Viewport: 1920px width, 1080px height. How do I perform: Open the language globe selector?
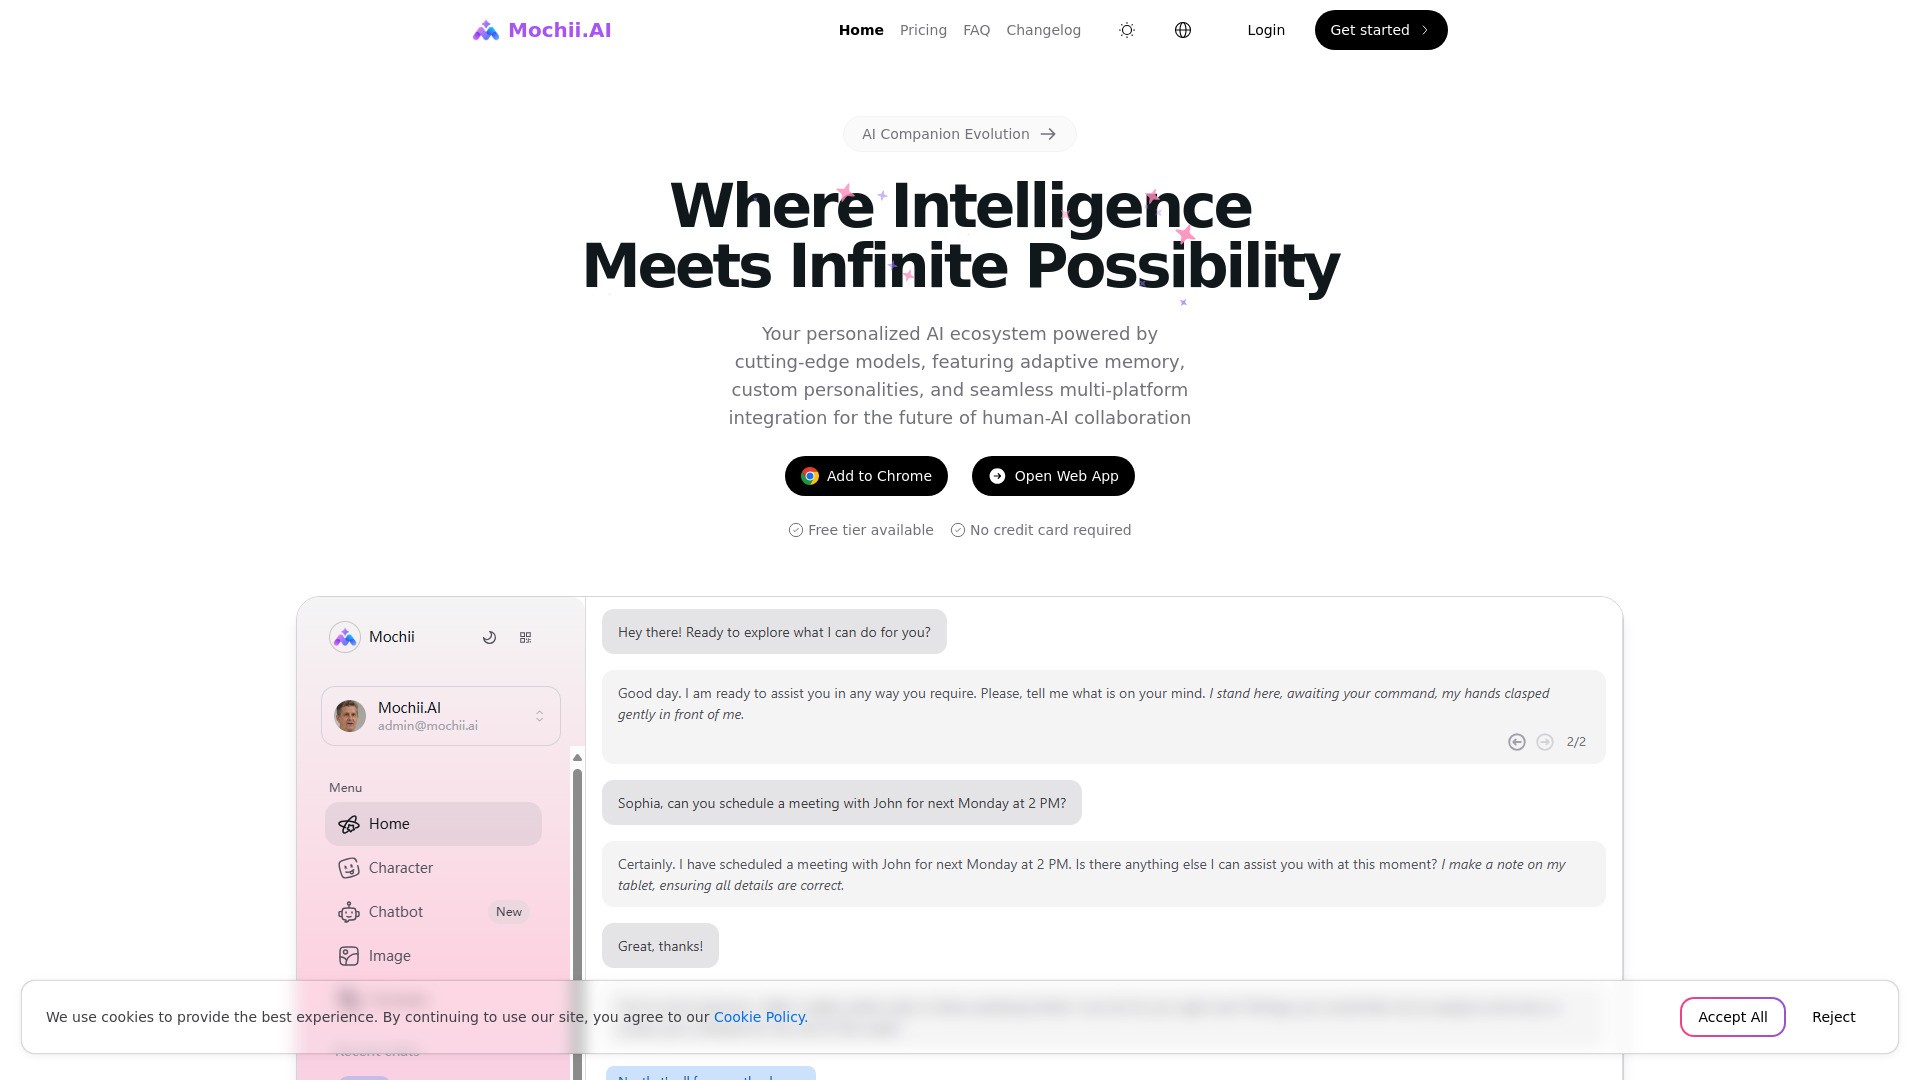click(x=1183, y=30)
